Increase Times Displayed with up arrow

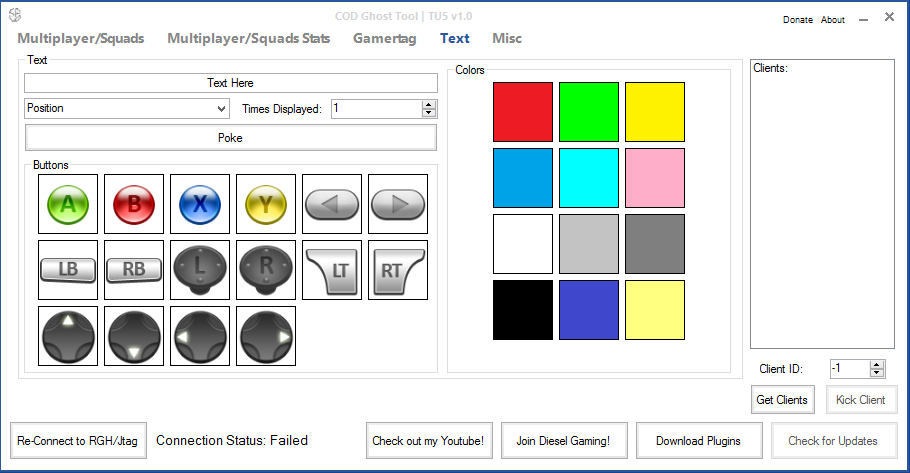click(429, 104)
